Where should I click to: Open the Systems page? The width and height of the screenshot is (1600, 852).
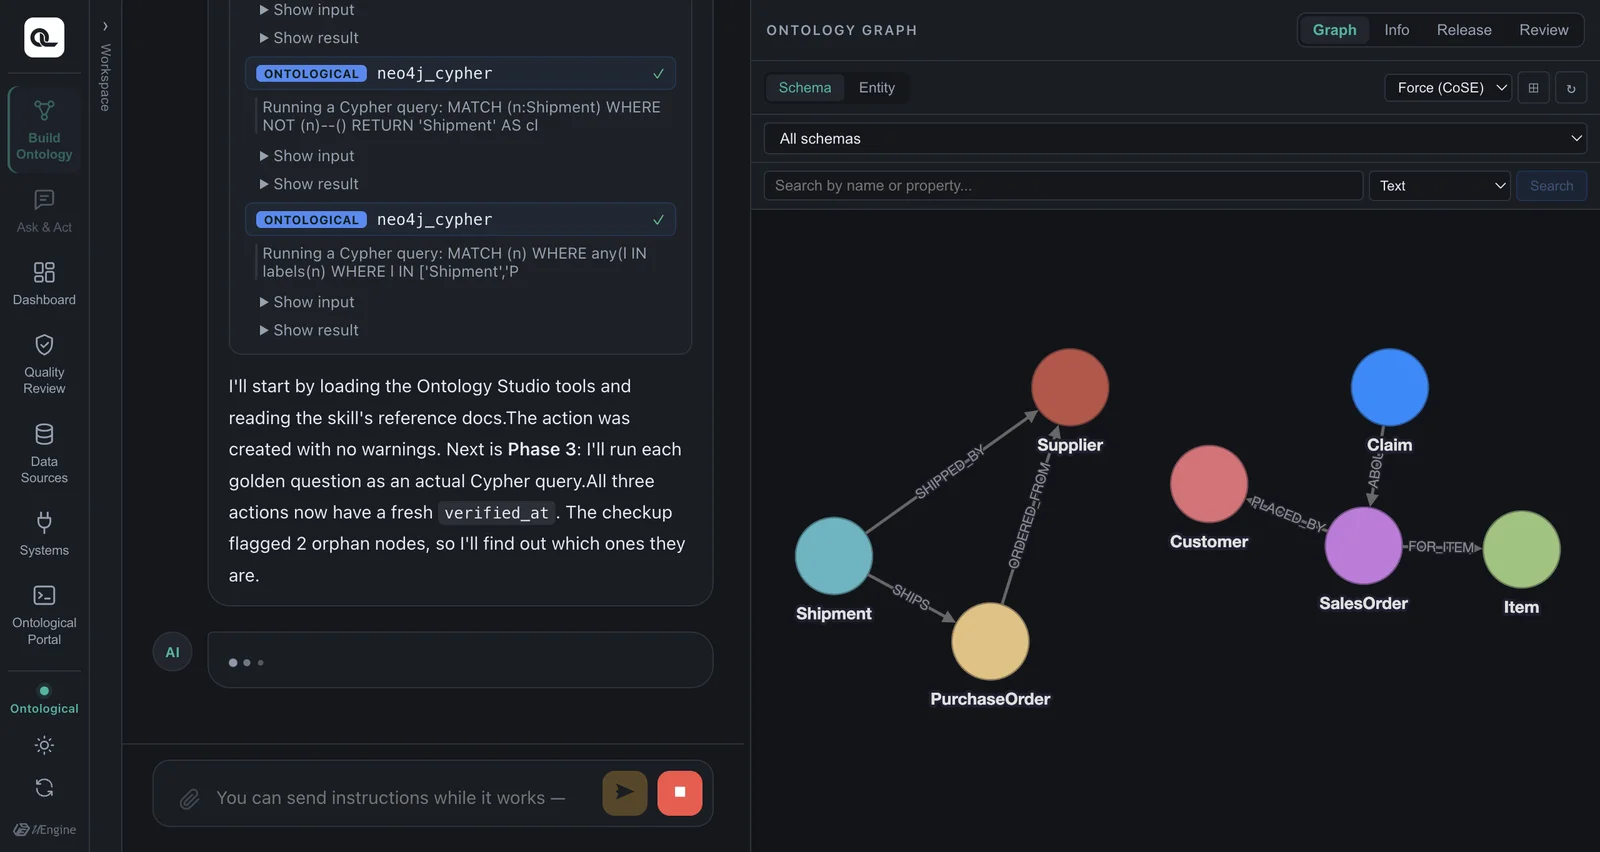[x=44, y=534]
